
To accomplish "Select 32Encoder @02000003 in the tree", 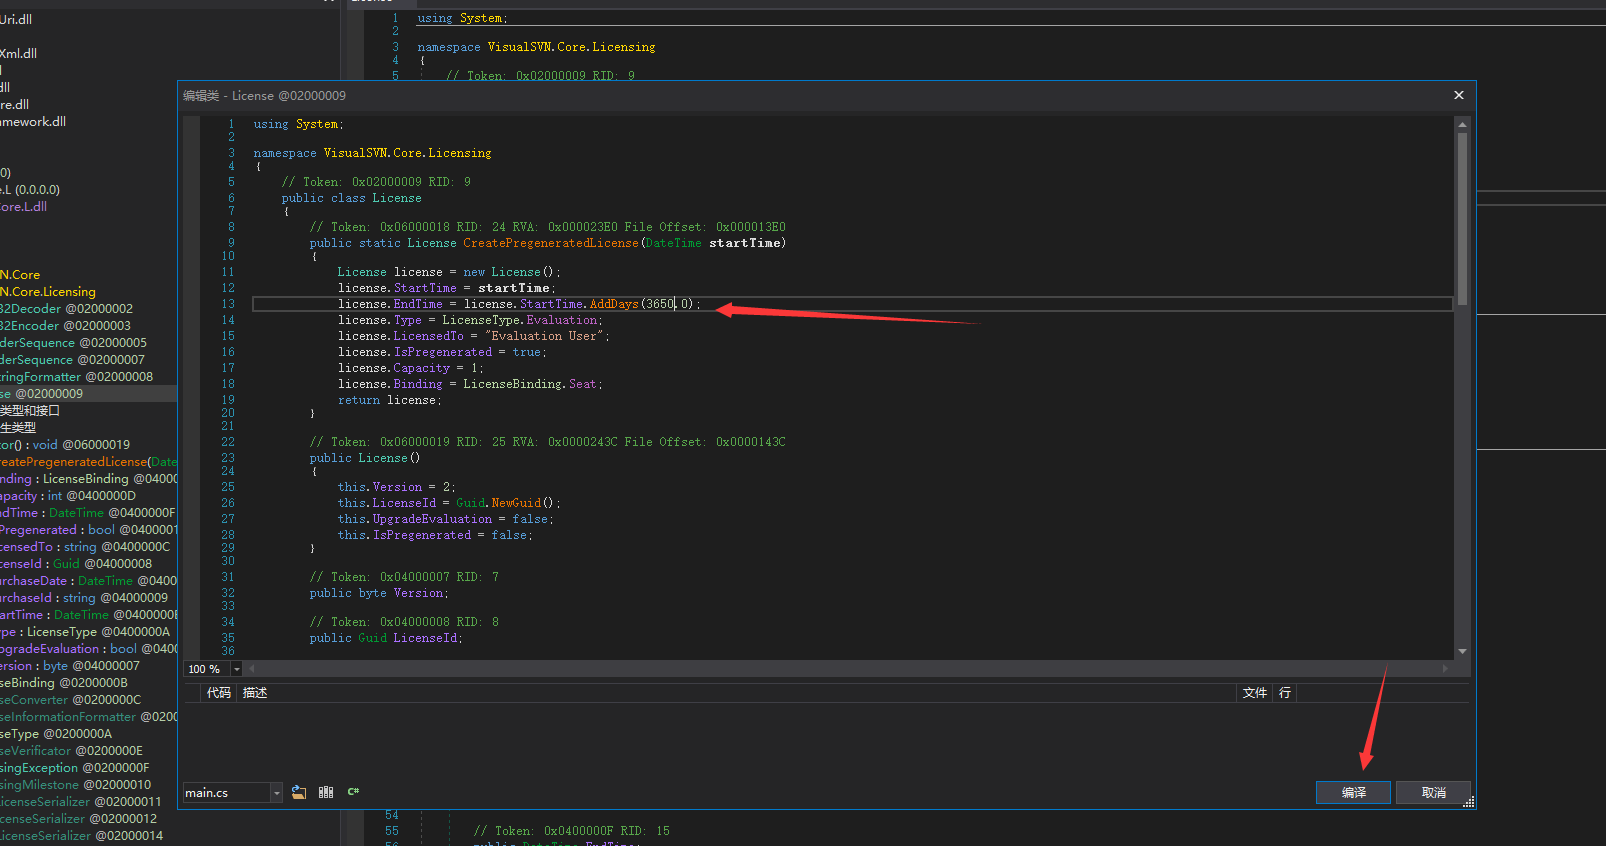I will click(65, 326).
